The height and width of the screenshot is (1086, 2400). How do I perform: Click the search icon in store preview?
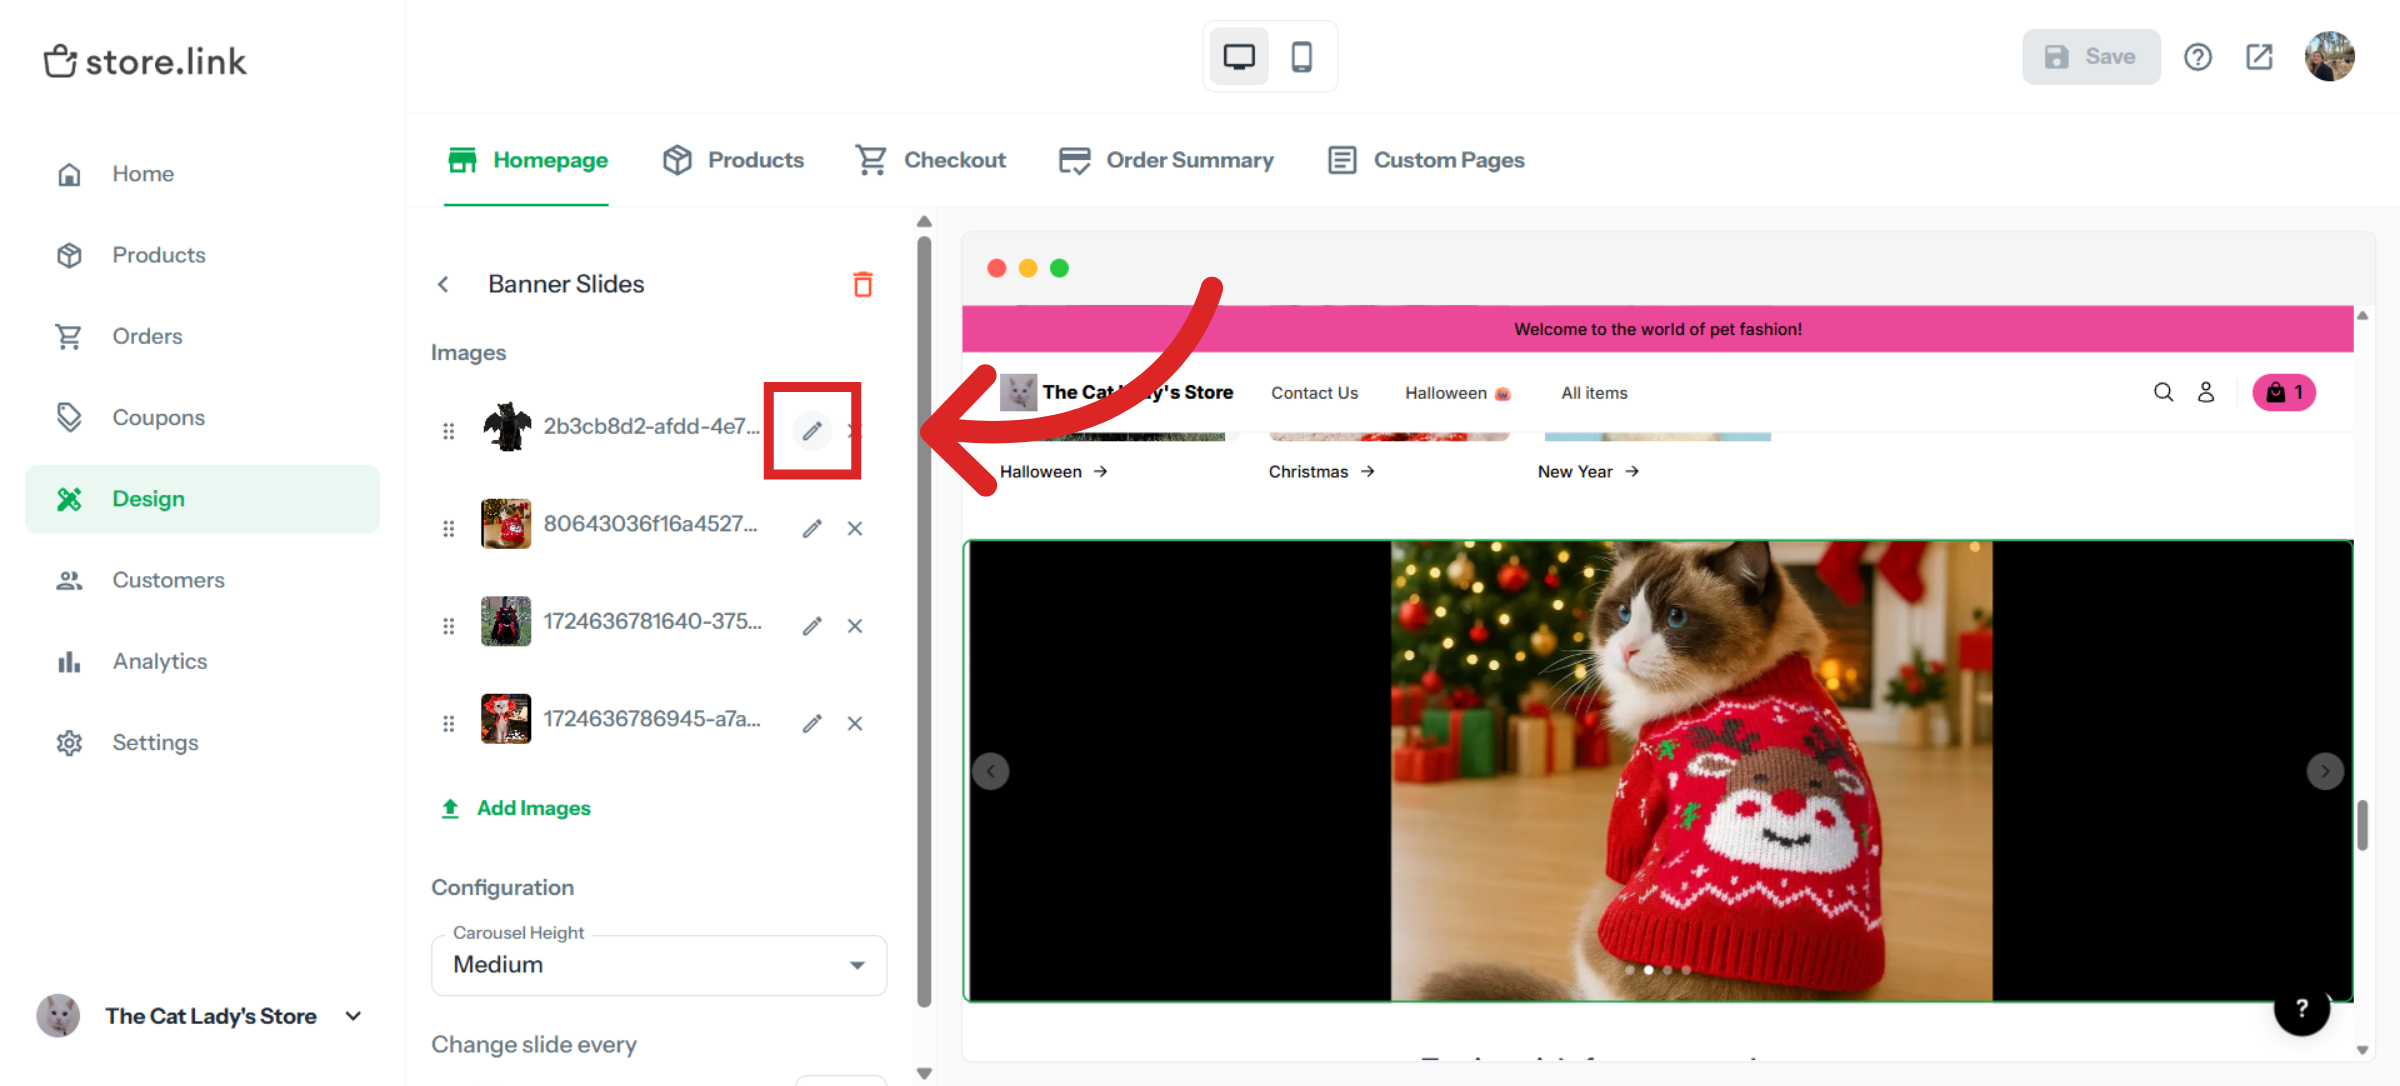(2163, 392)
